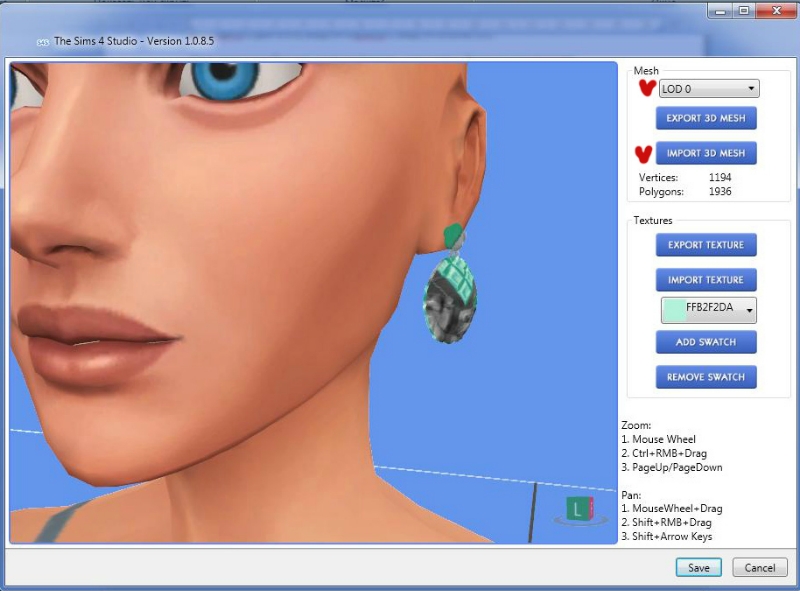
Task: Click the oval earring pendant in viewport
Action: coord(449,298)
